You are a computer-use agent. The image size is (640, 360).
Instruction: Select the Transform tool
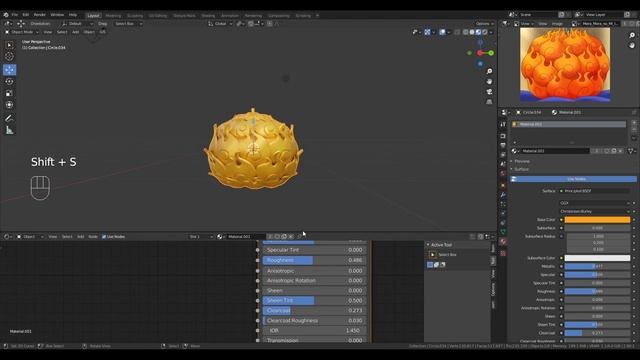(9, 105)
